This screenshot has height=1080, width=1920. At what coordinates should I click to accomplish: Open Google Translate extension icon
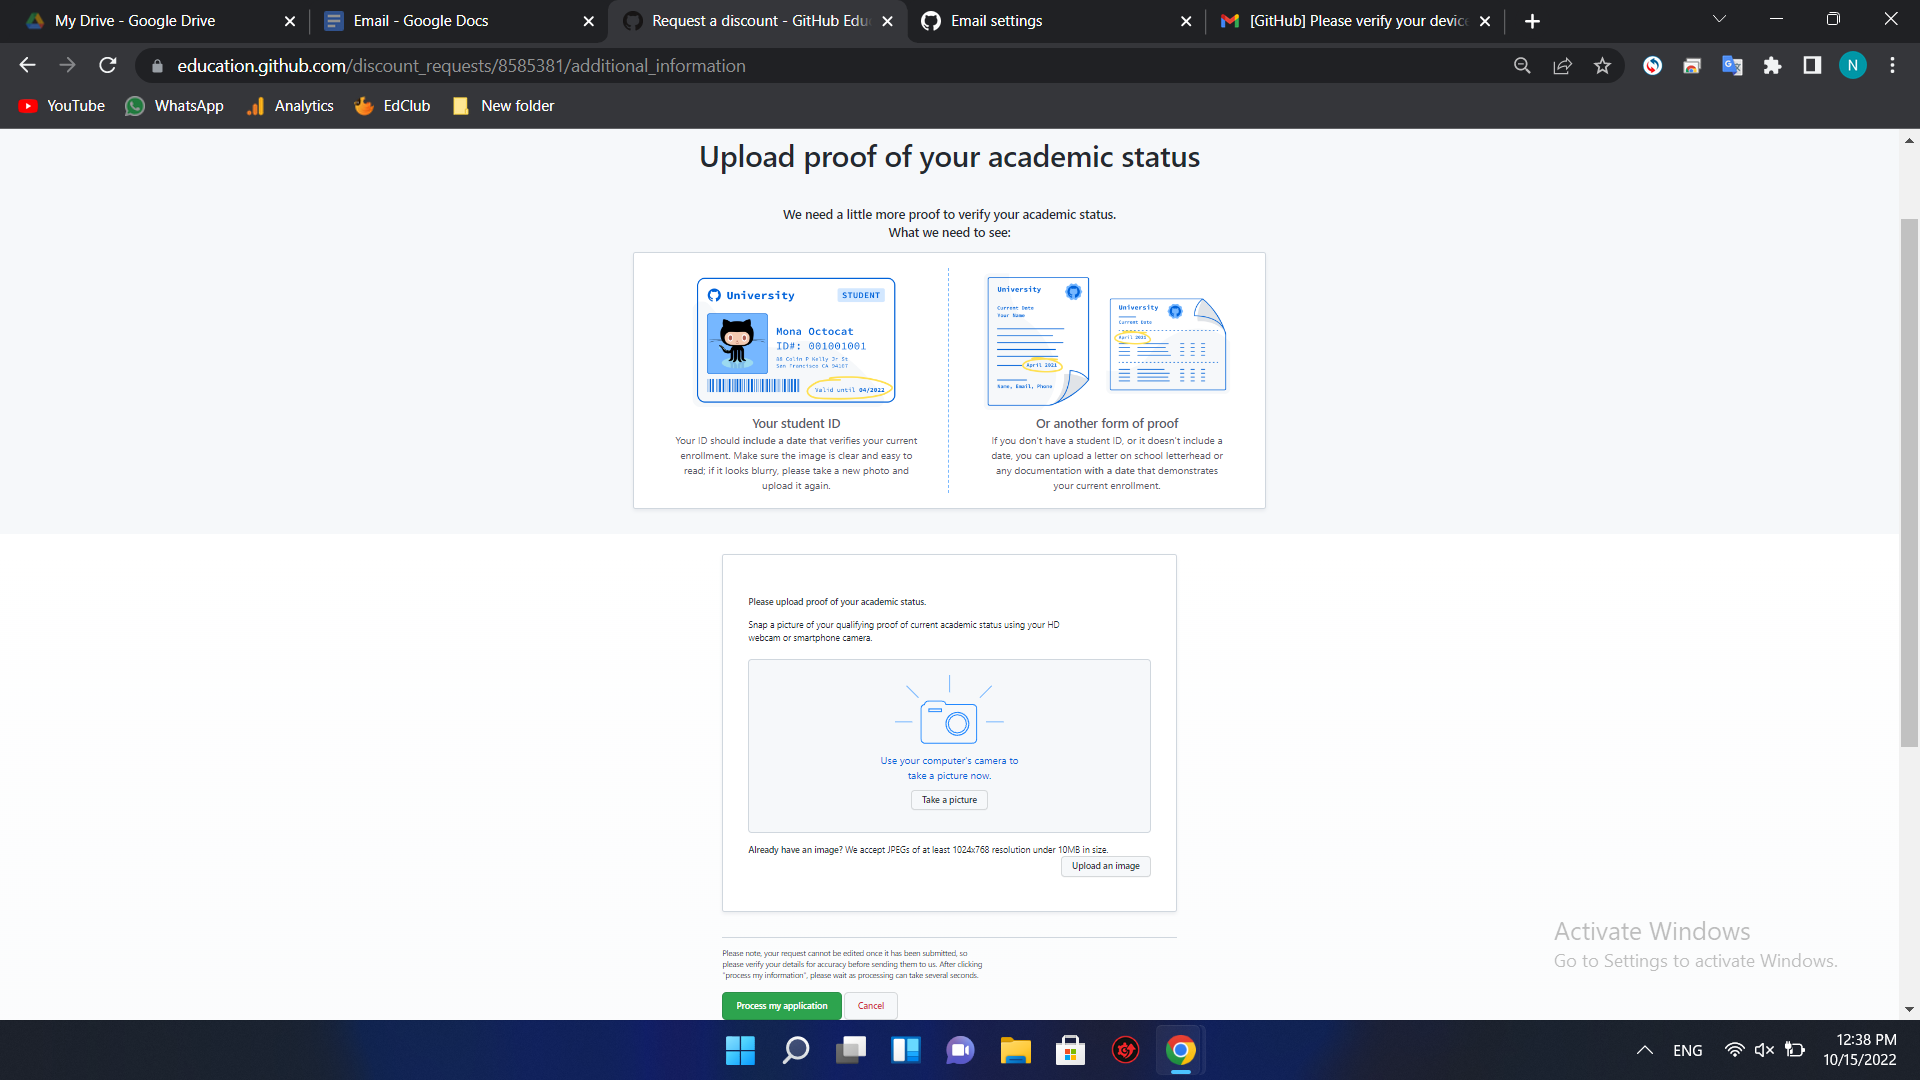tap(1732, 66)
